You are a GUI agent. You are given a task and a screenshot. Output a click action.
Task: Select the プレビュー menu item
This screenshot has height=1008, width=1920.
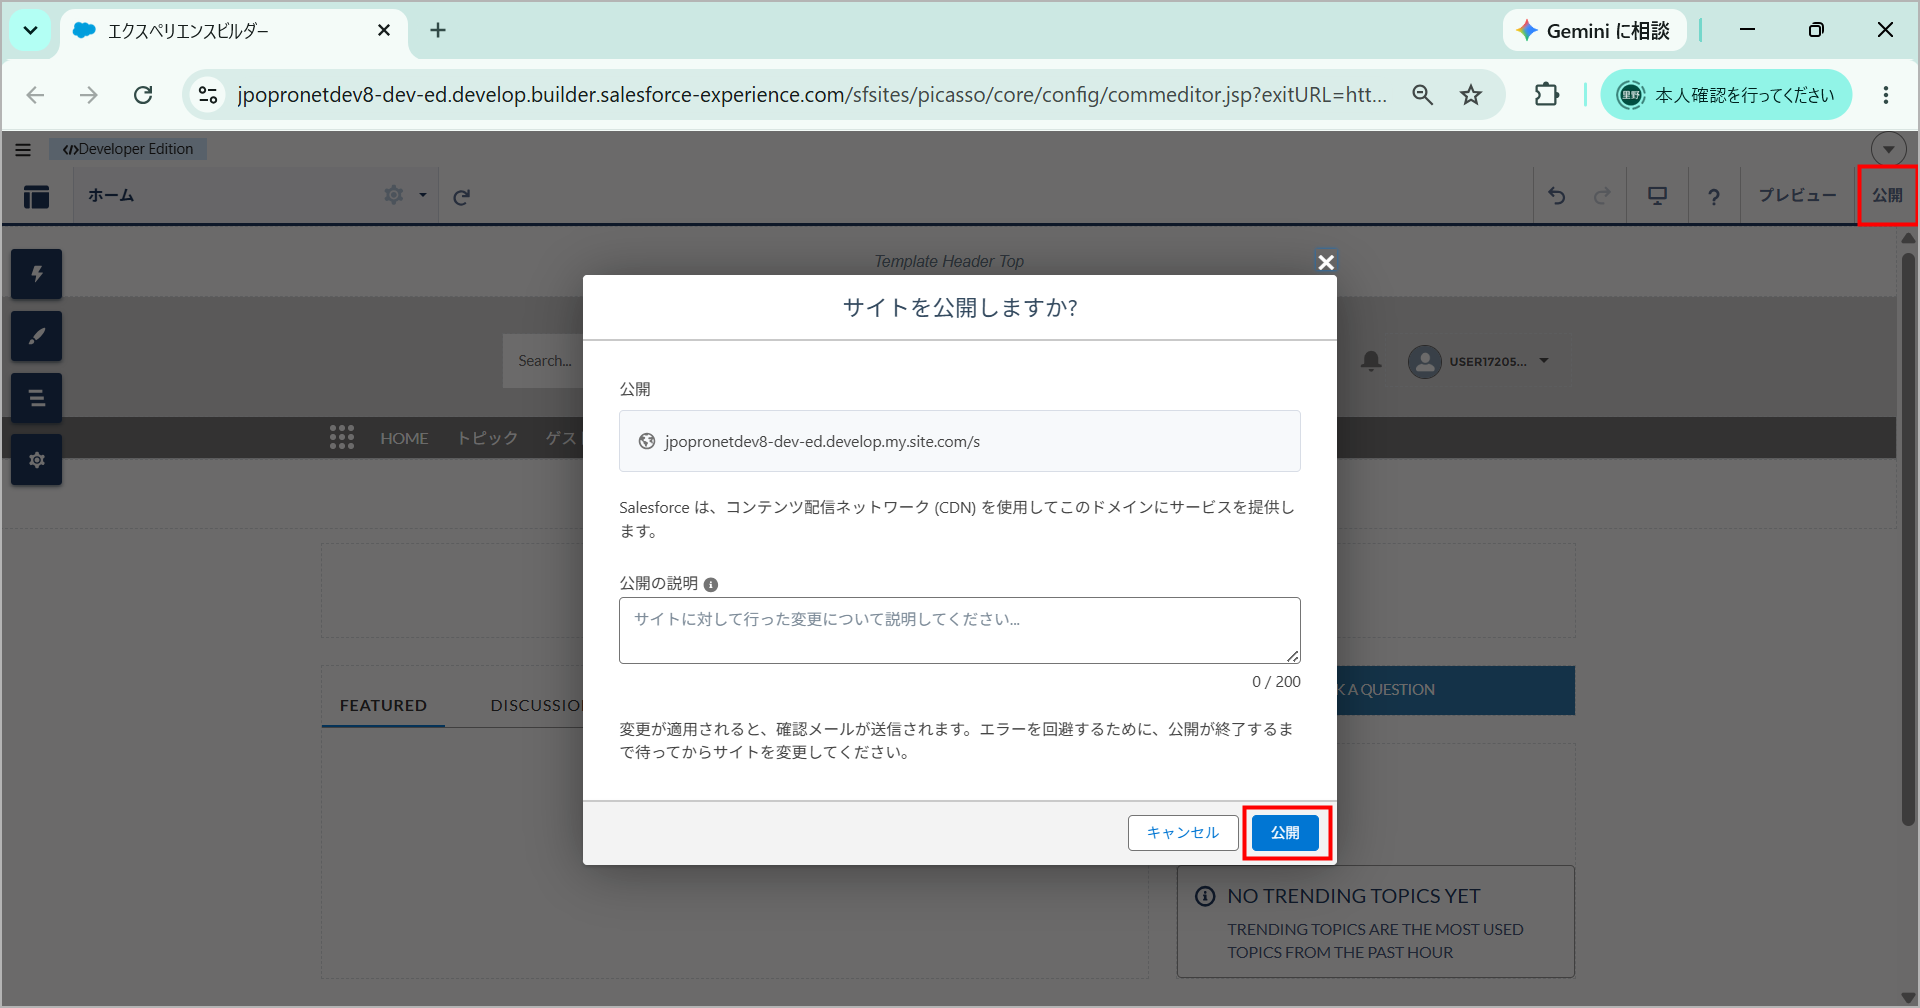(1797, 196)
